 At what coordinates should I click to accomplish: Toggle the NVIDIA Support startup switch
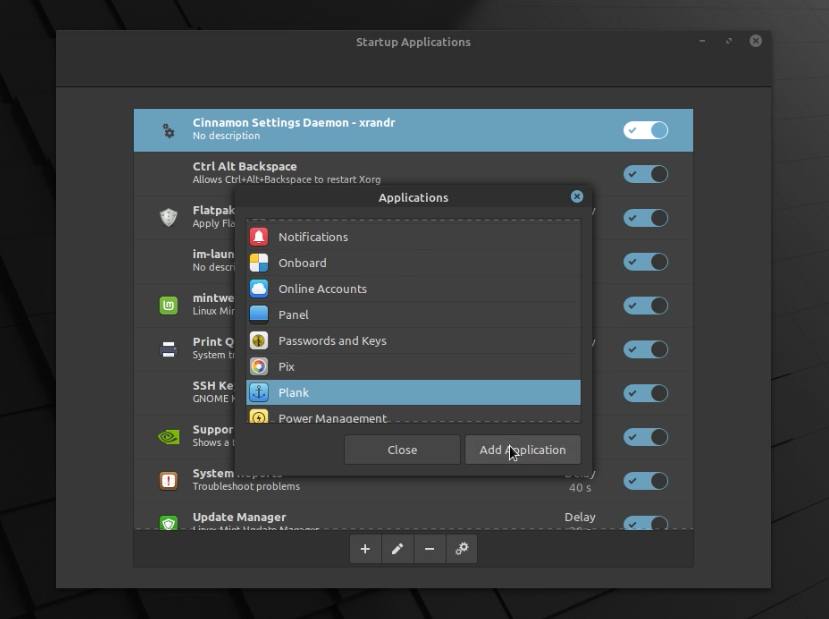(645, 437)
